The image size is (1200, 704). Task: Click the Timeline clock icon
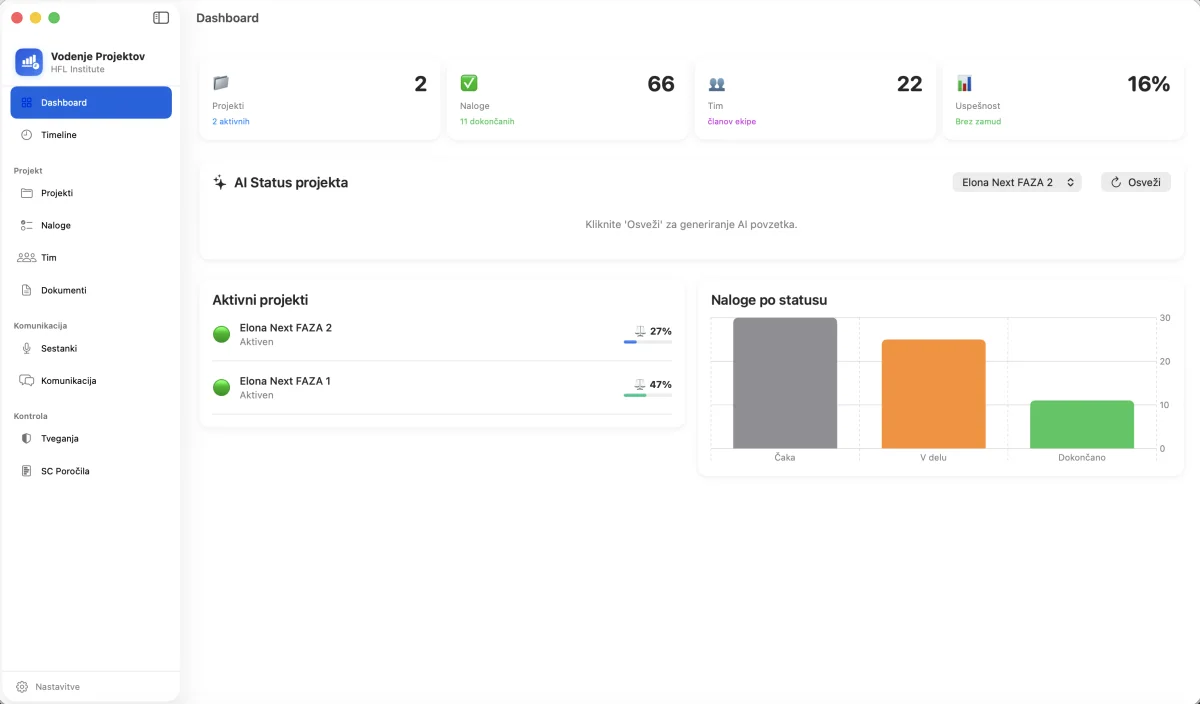pos(26,135)
